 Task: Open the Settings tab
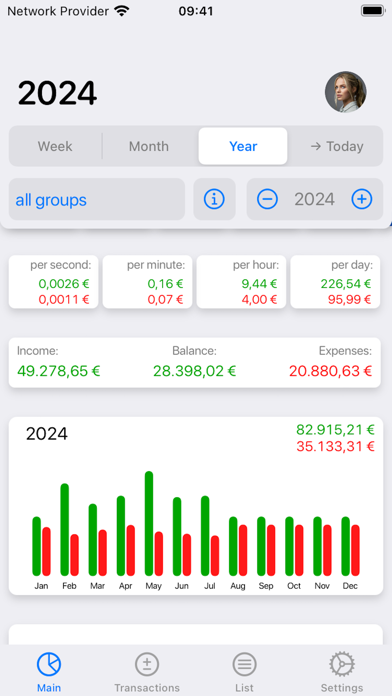tap(342, 672)
